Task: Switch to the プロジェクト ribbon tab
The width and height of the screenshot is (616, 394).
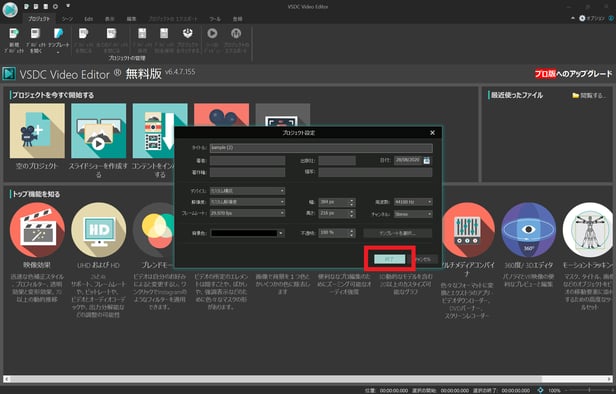Action: (39, 18)
